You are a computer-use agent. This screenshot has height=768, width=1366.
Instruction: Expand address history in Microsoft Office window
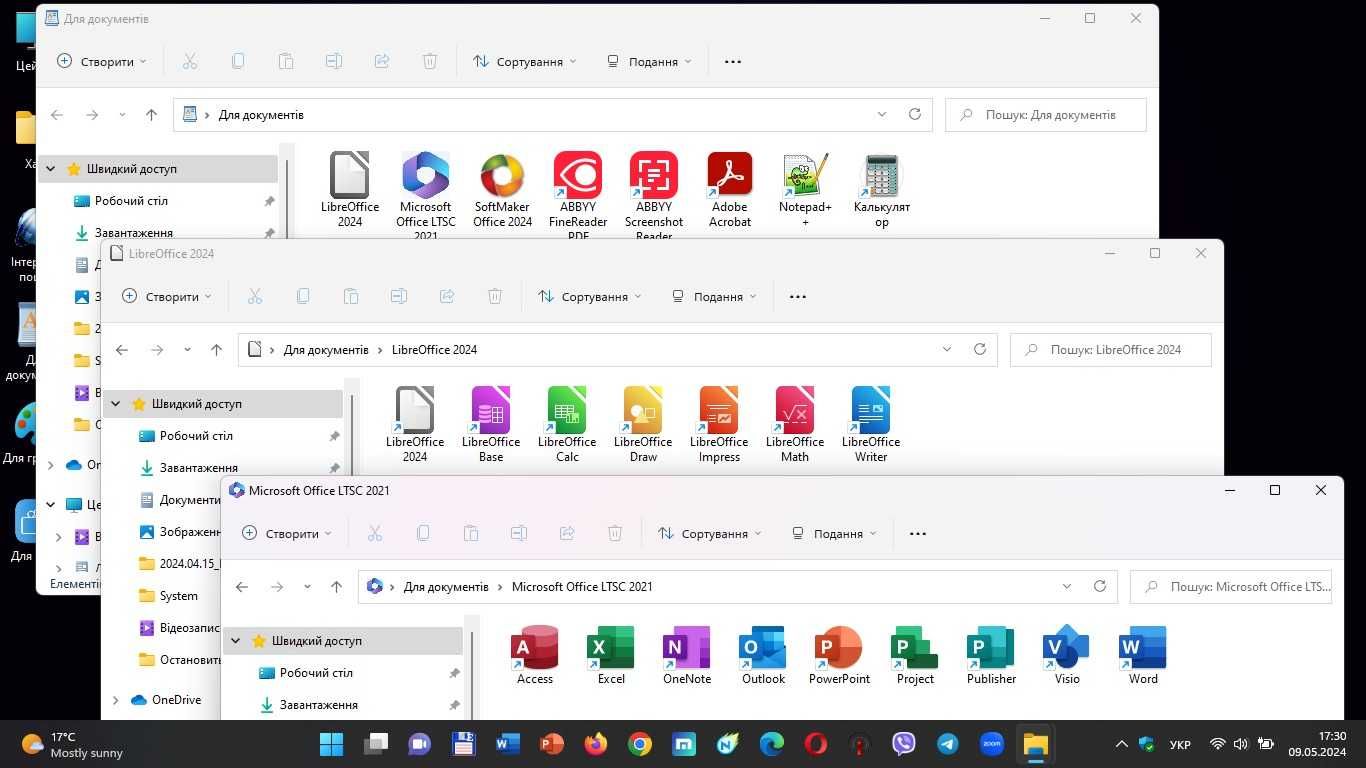[x=1067, y=586]
